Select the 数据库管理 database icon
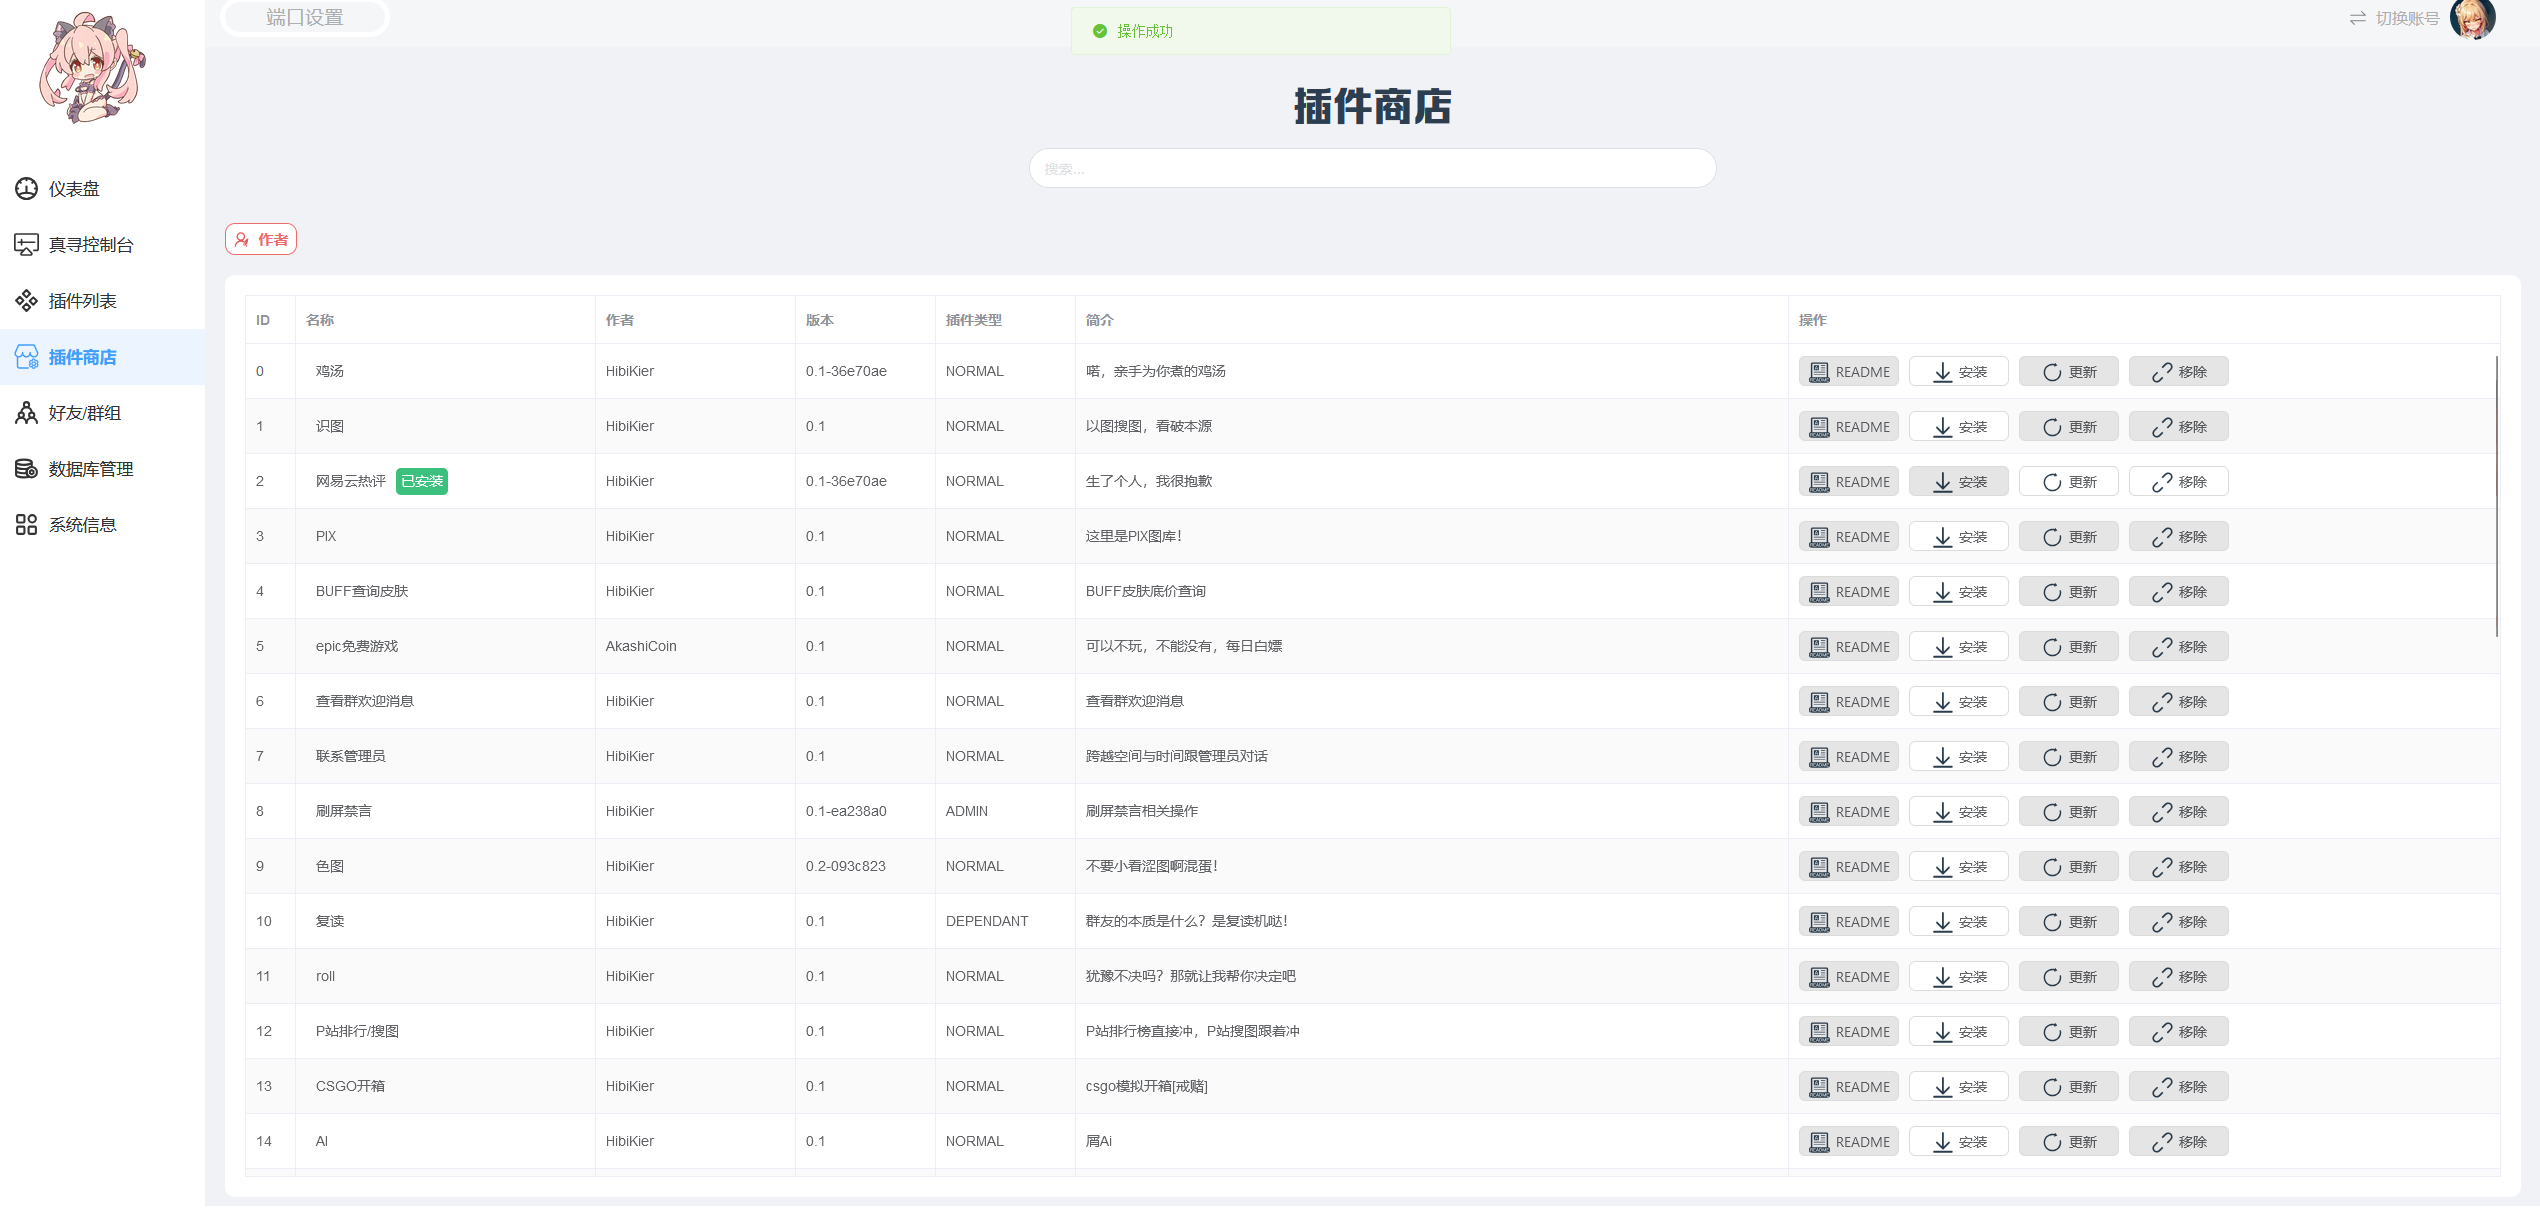 (x=26, y=468)
